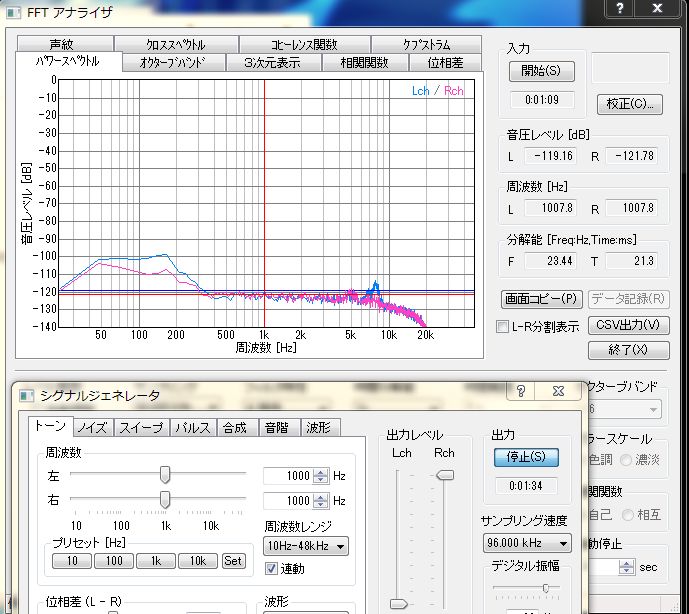Select the 相関関数 tab
689x614 pixels.
(x=365, y=62)
